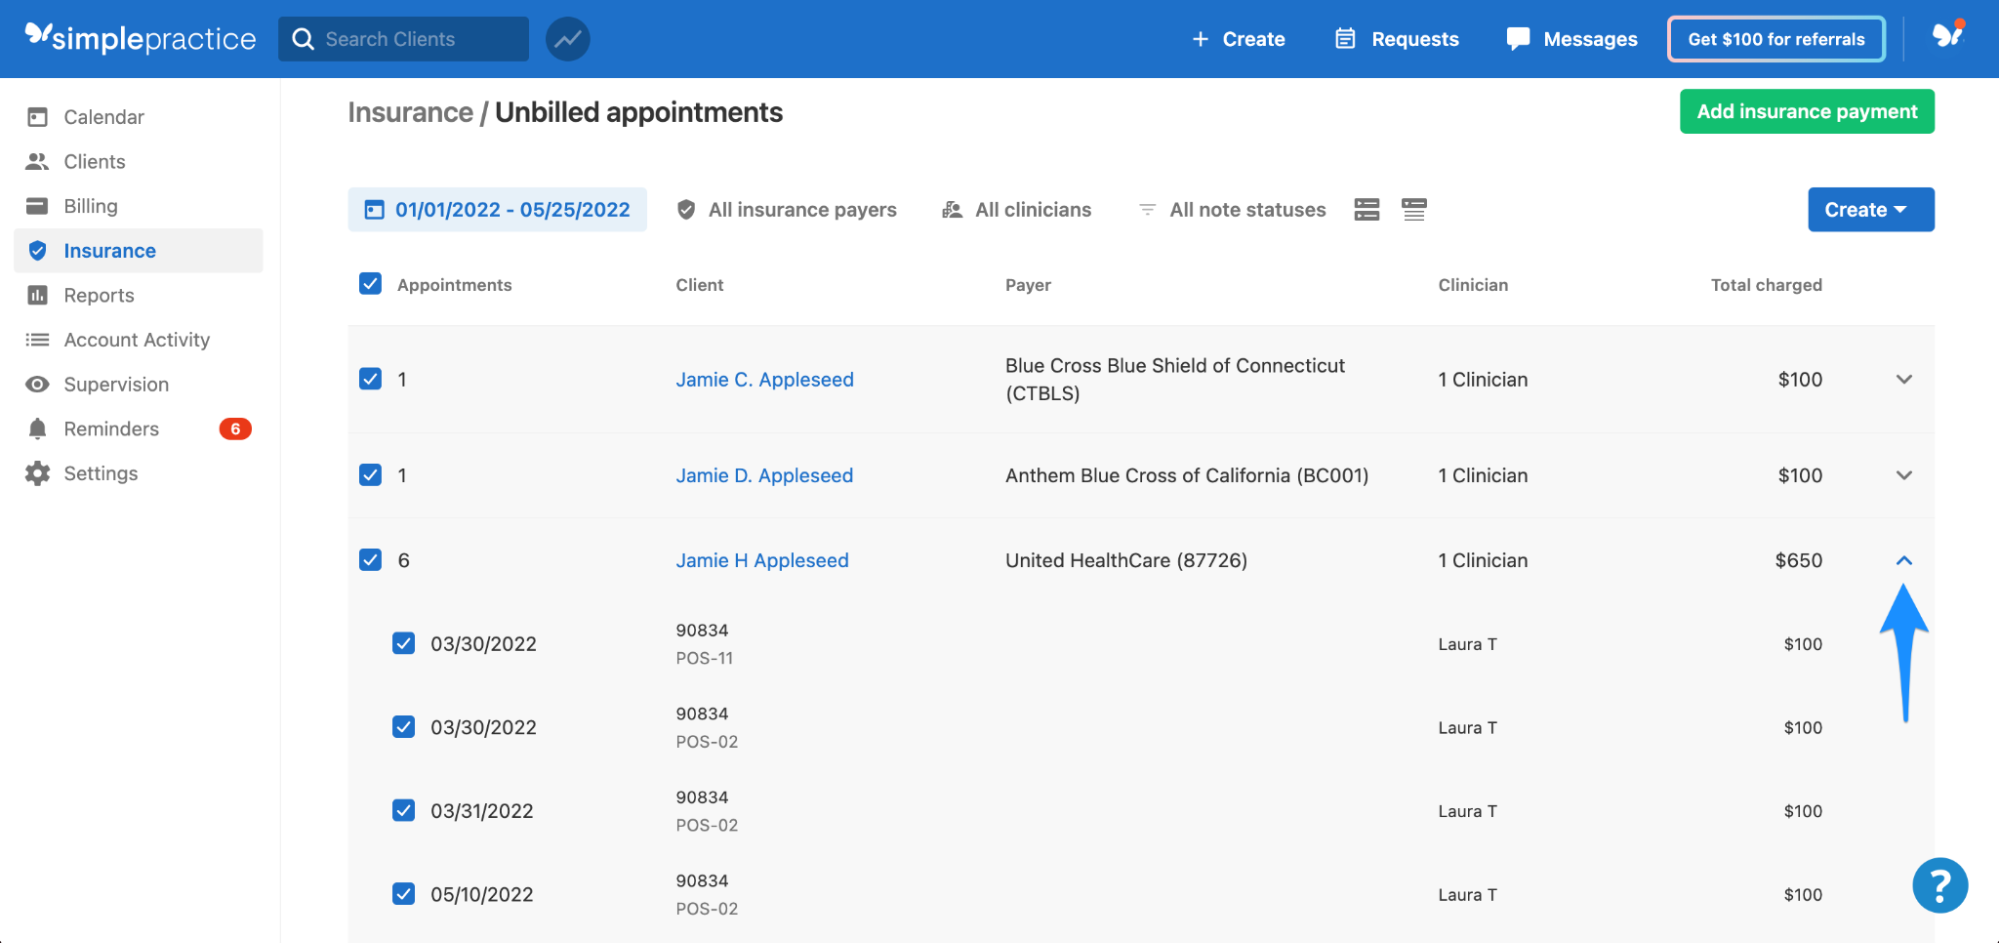Open Supervision in the sidebar
The height and width of the screenshot is (943, 1999).
coord(138,384)
